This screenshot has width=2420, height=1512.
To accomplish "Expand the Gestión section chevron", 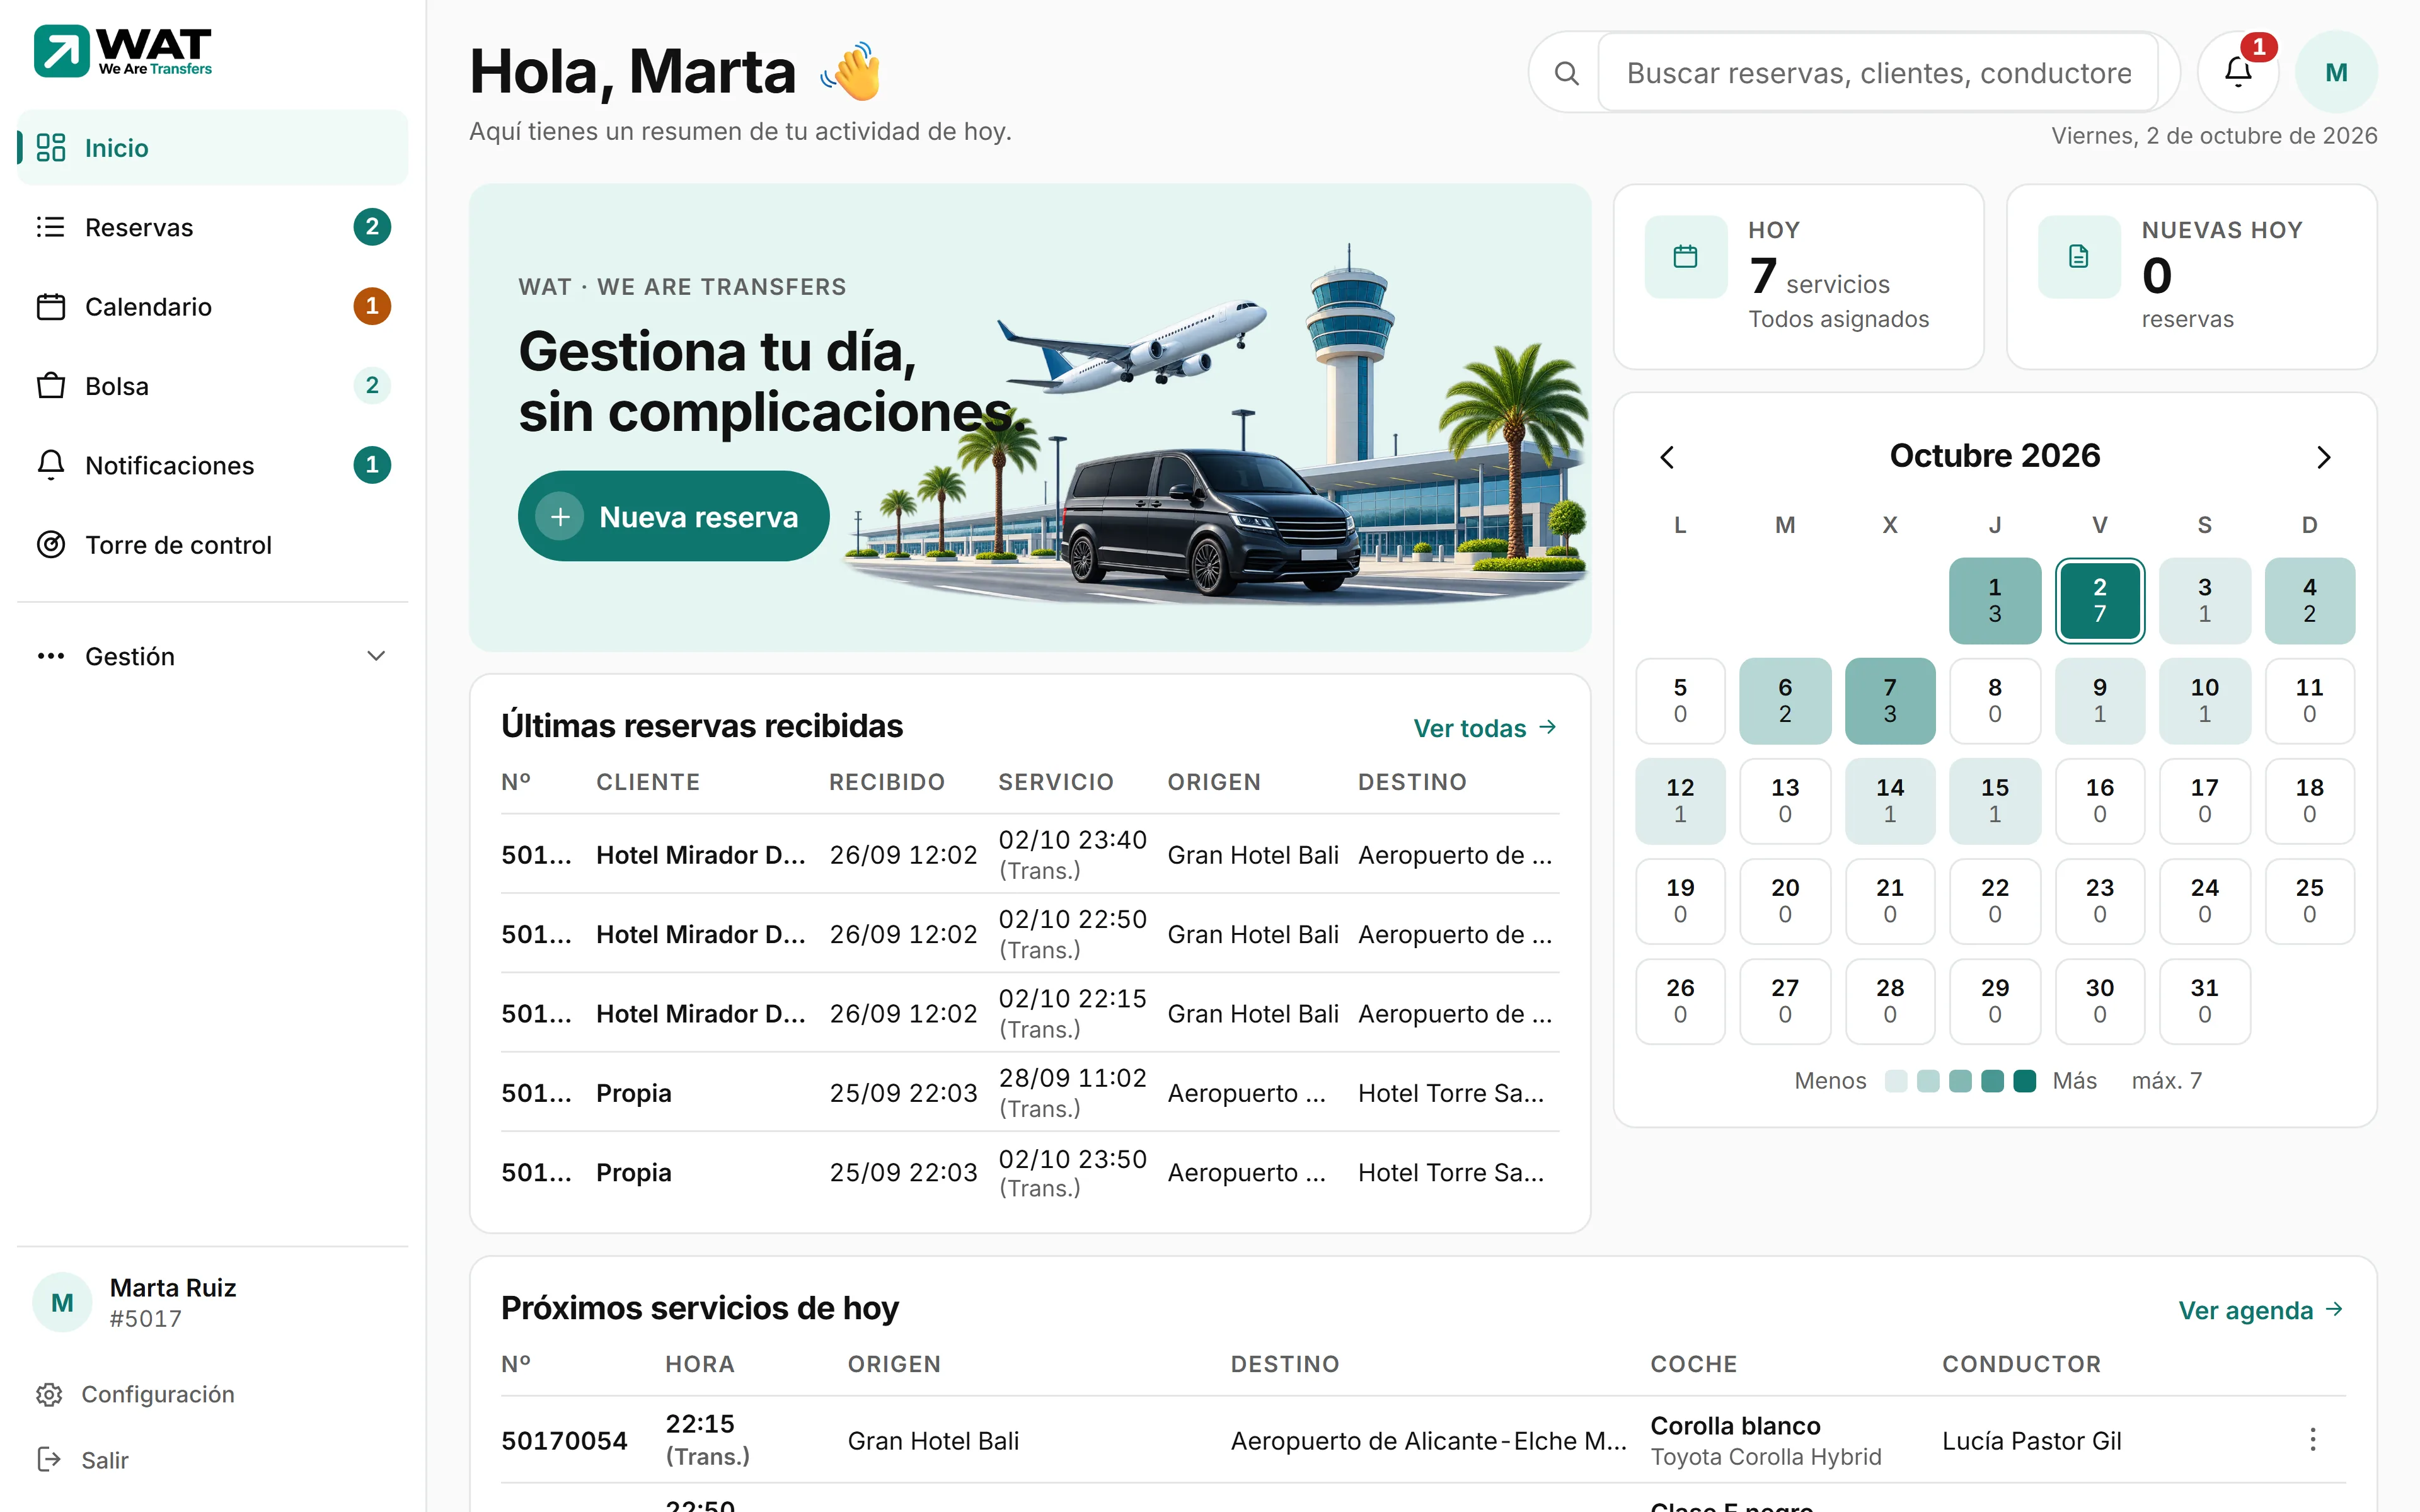I will 376,656.
